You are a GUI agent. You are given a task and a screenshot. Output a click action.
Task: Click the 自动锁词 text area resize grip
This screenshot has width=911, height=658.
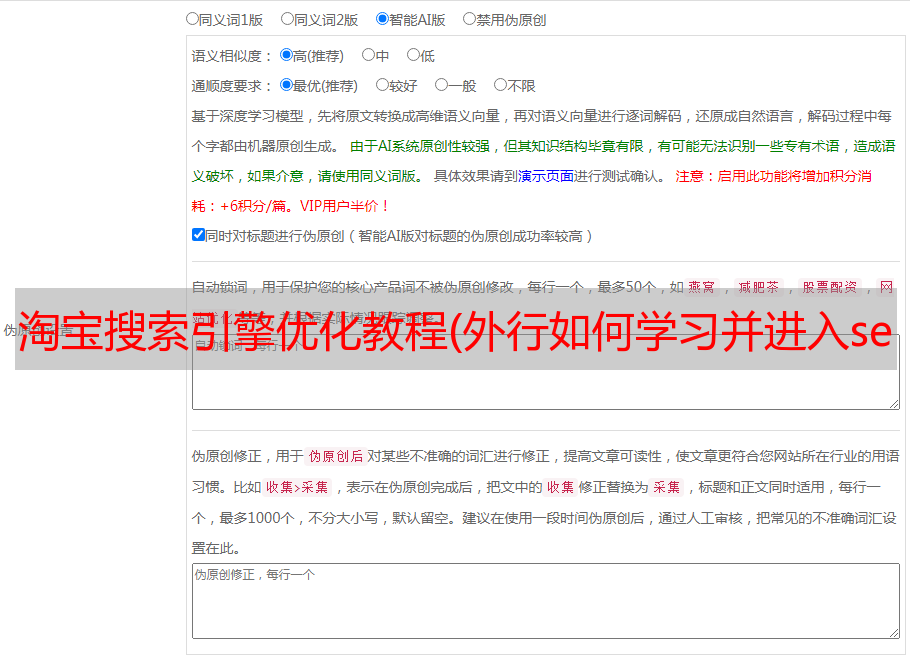[894, 404]
